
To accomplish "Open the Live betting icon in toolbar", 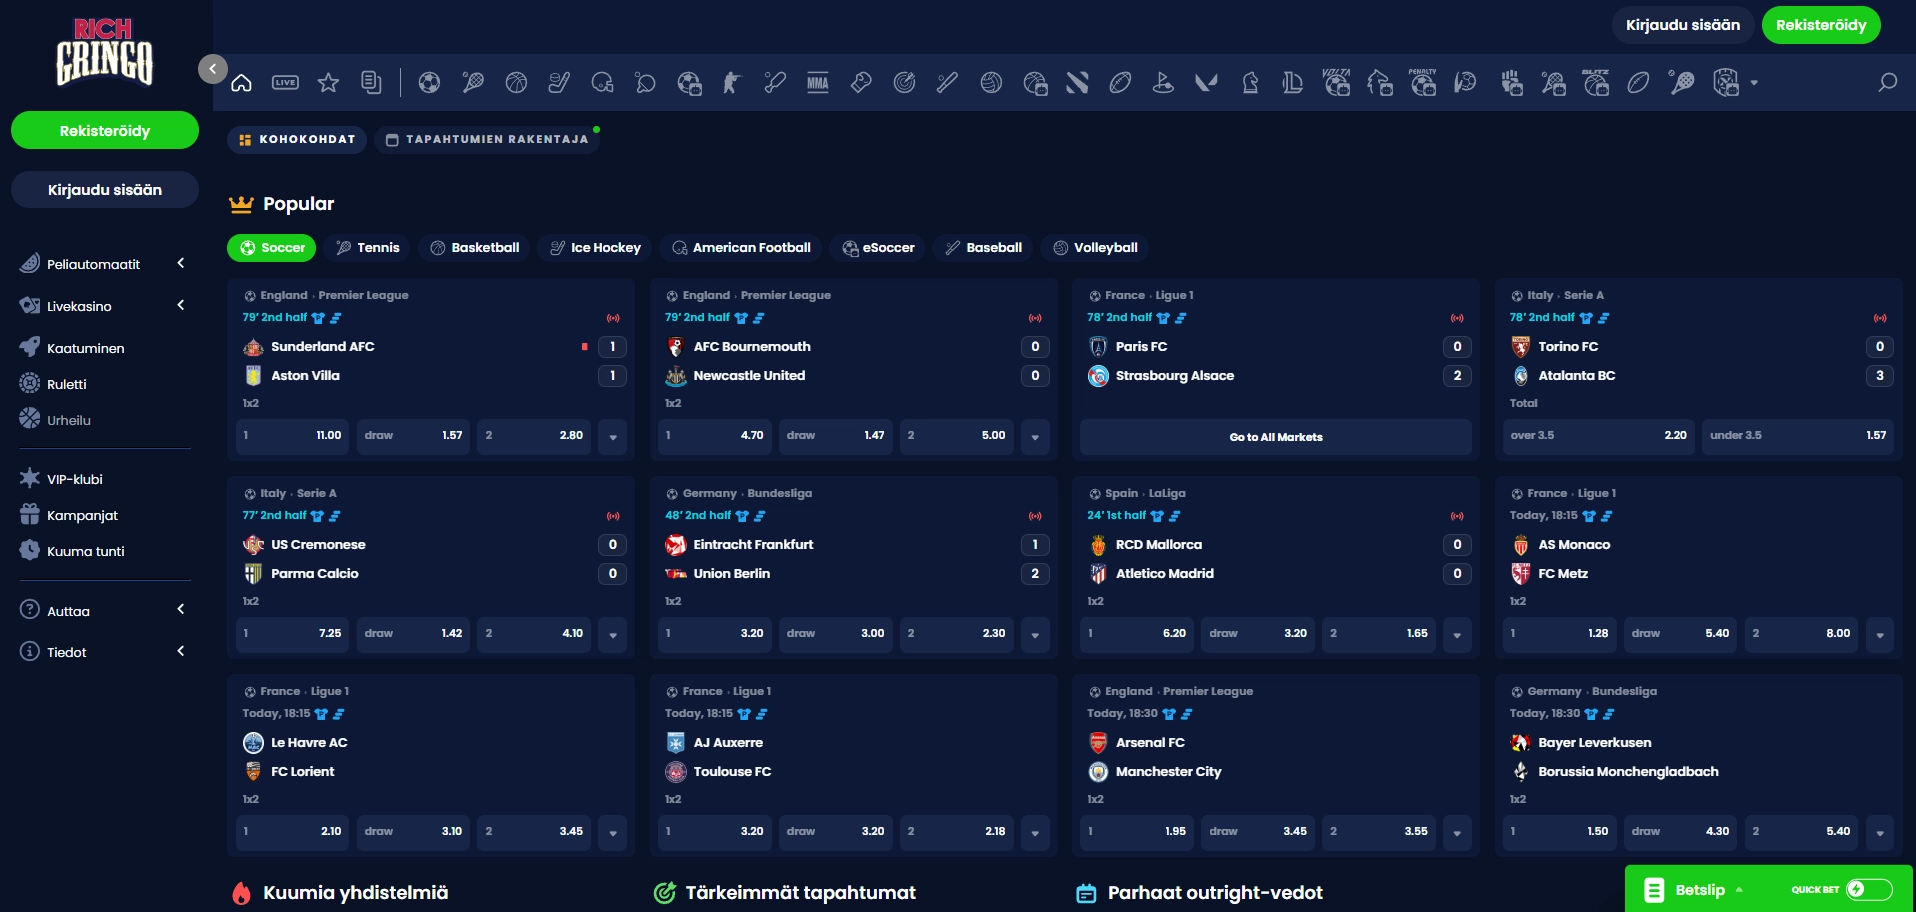I will pyautogui.click(x=285, y=83).
